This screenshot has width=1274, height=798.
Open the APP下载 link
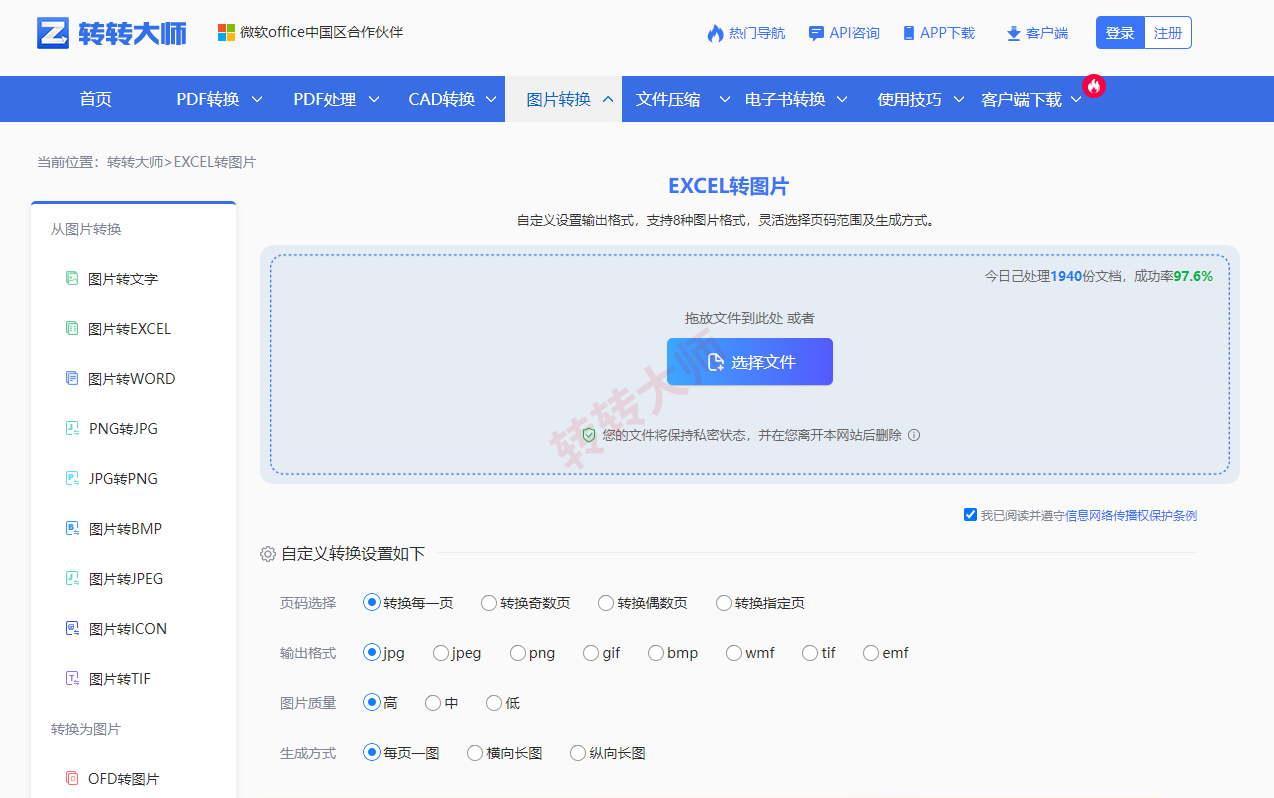[x=947, y=33]
